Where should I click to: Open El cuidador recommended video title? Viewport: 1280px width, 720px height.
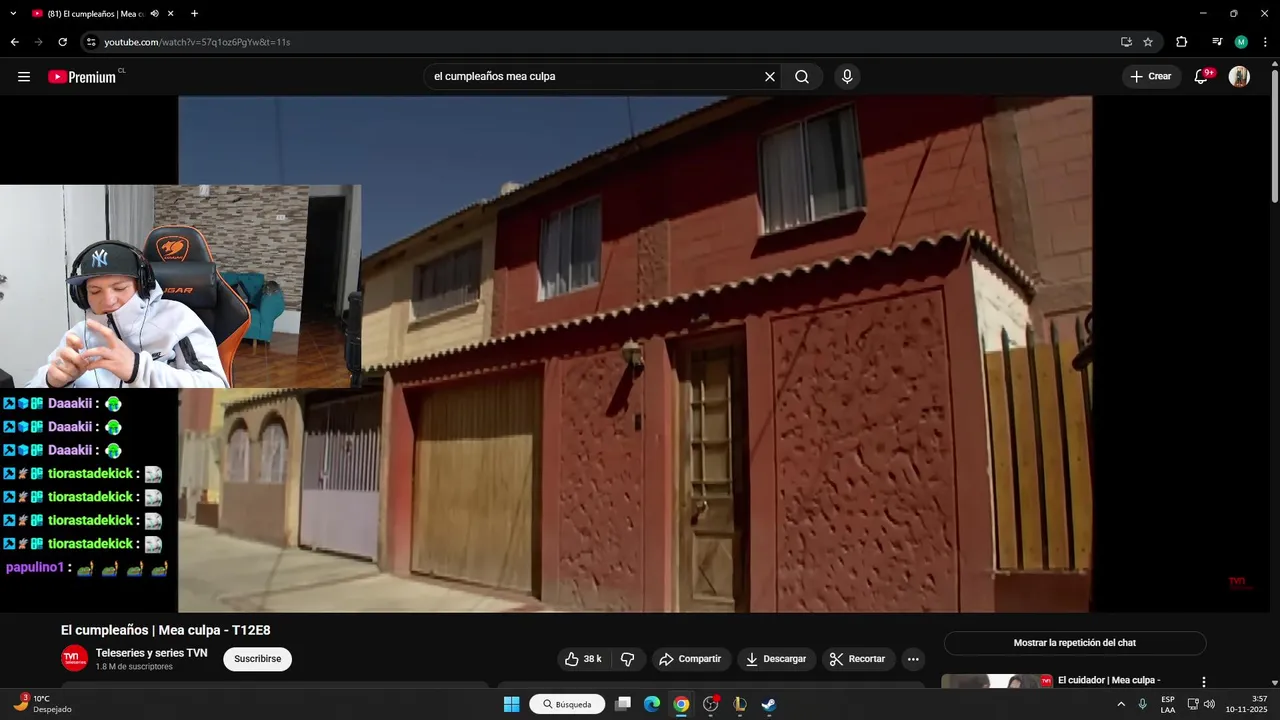point(1109,680)
